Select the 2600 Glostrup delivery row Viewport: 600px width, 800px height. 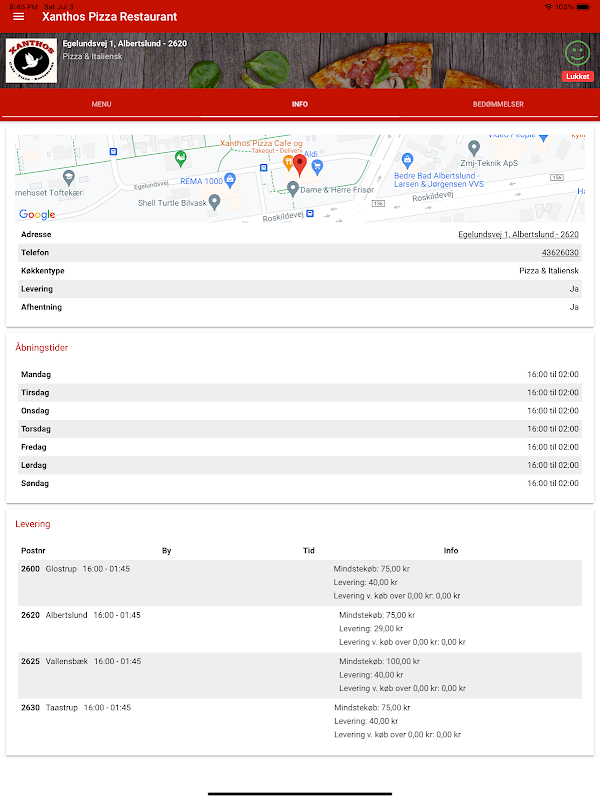coord(300,583)
